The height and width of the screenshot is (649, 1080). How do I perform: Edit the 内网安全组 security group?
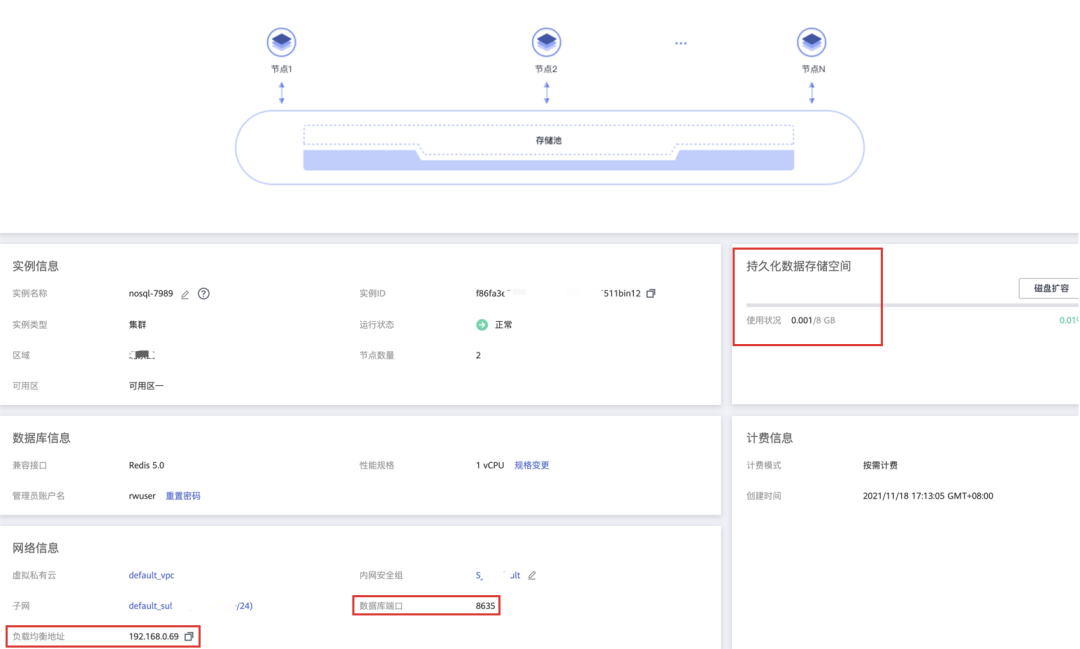[532, 575]
